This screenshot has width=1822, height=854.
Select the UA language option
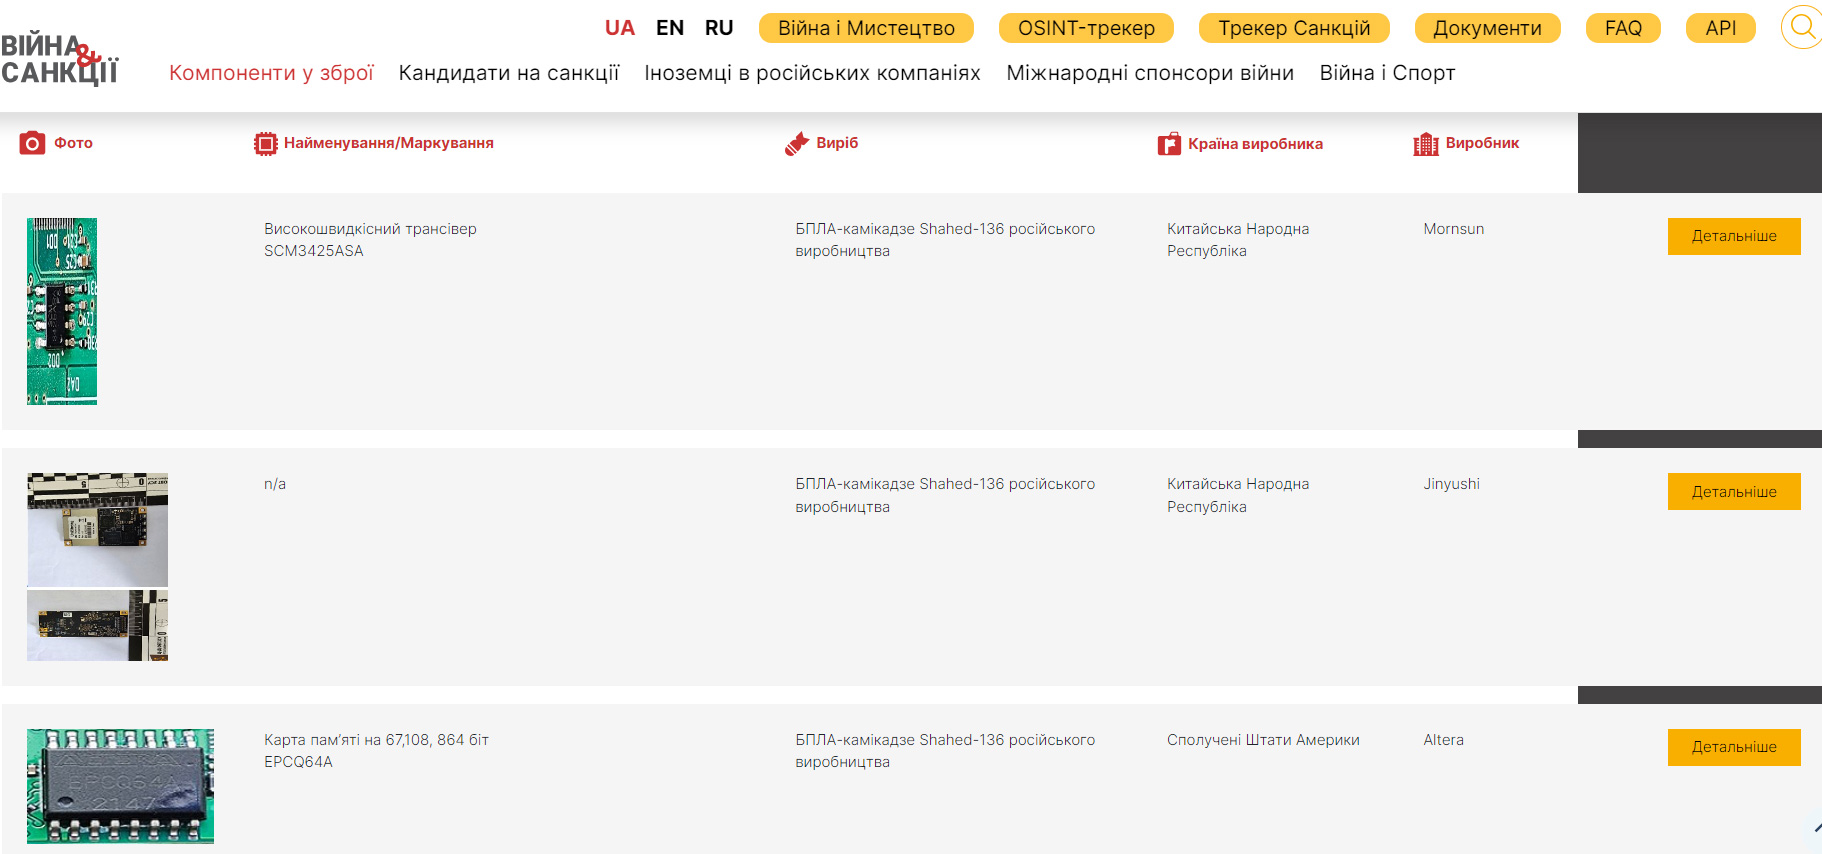[619, 28]
